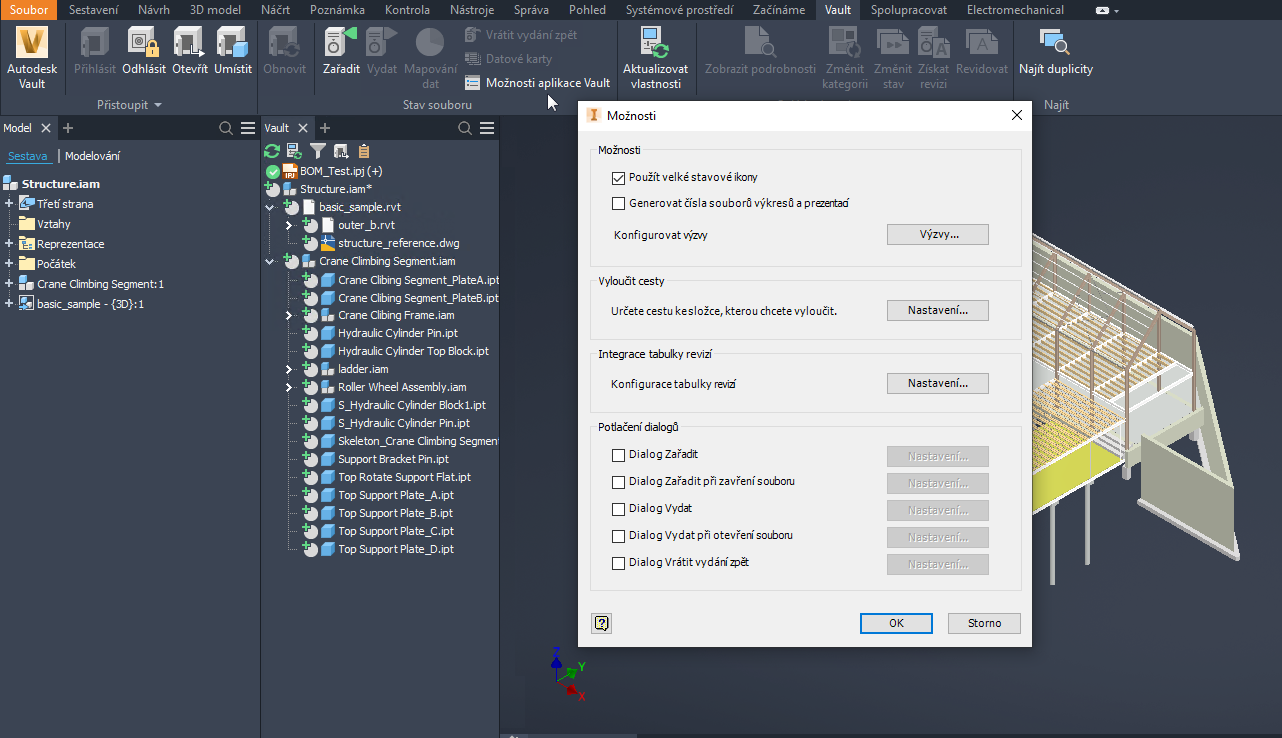Enable 'Dialog Zařadit' suppression checkbox
Screen dimensions: 1282x738
[x=618, y=455]
